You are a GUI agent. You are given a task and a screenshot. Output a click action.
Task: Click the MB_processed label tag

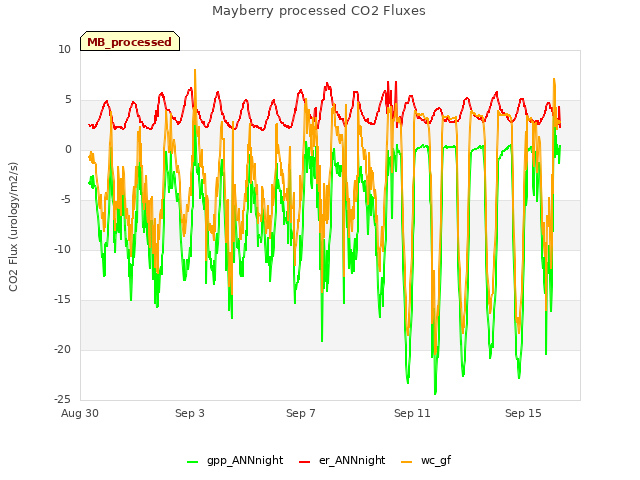point(130,41)
